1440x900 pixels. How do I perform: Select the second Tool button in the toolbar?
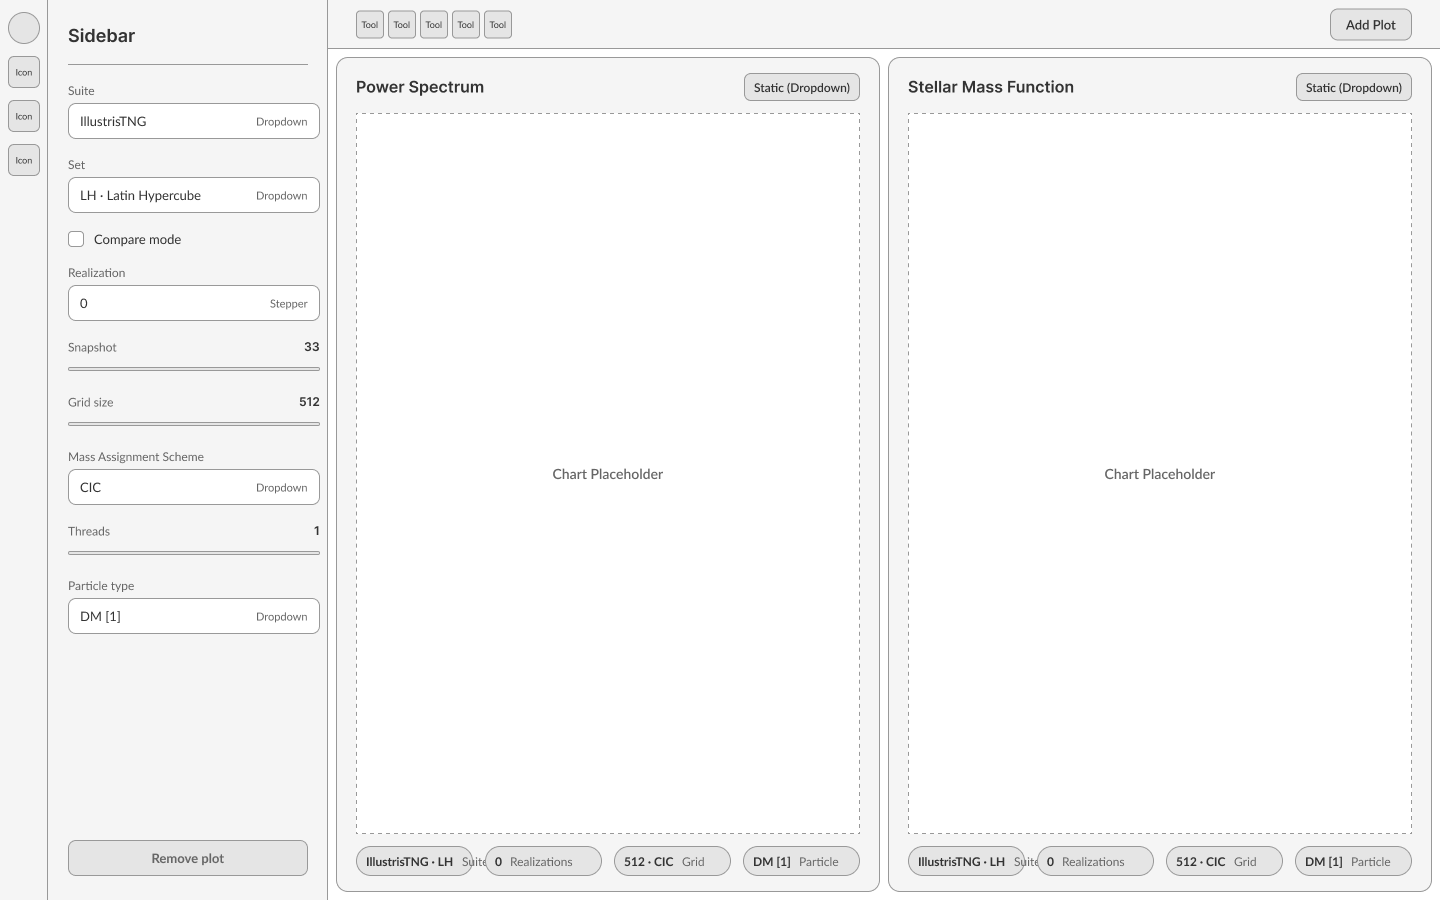[x=402, y=25]
